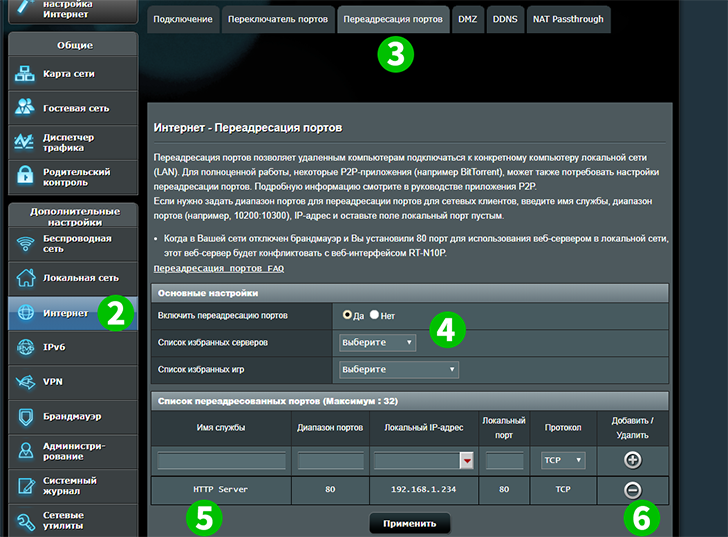
Task: Open Сетевые утилиты tools icon
Action: [26, 521]
